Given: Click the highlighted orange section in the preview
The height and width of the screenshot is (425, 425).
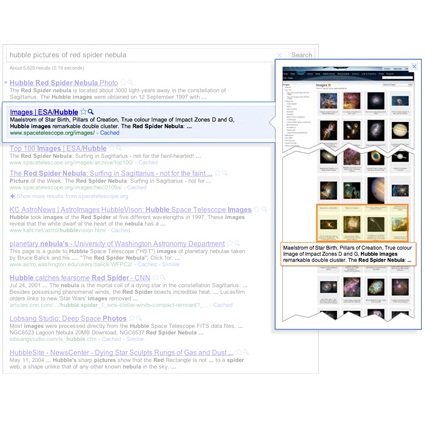Looking at the screenshot, I should tap(362, 223).
